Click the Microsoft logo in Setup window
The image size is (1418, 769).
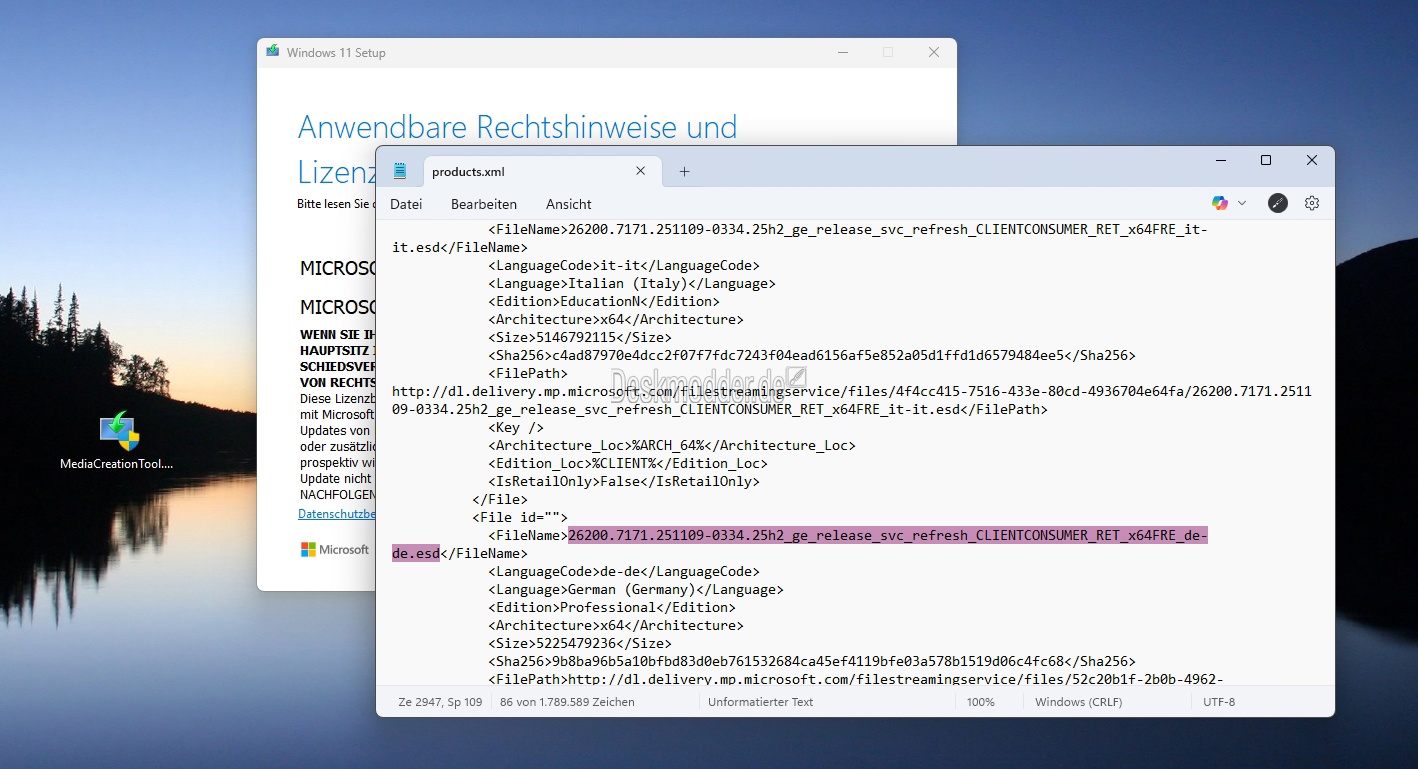(x=335, y=550)
